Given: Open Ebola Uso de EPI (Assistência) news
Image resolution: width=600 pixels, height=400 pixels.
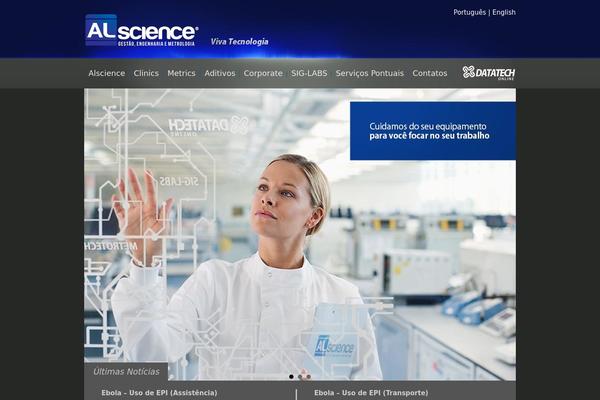Looking at the screenshot, I should [x=159, y=393].
